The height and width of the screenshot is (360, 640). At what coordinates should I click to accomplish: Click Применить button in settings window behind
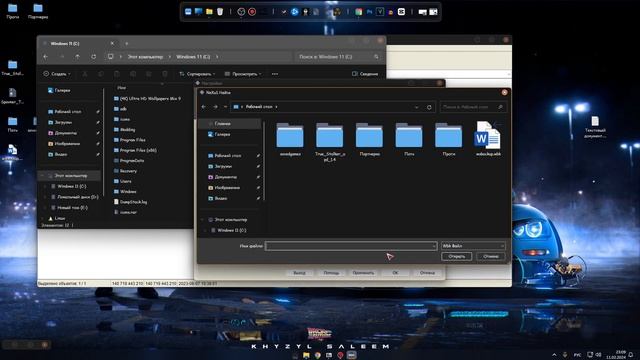pos(363,273)
